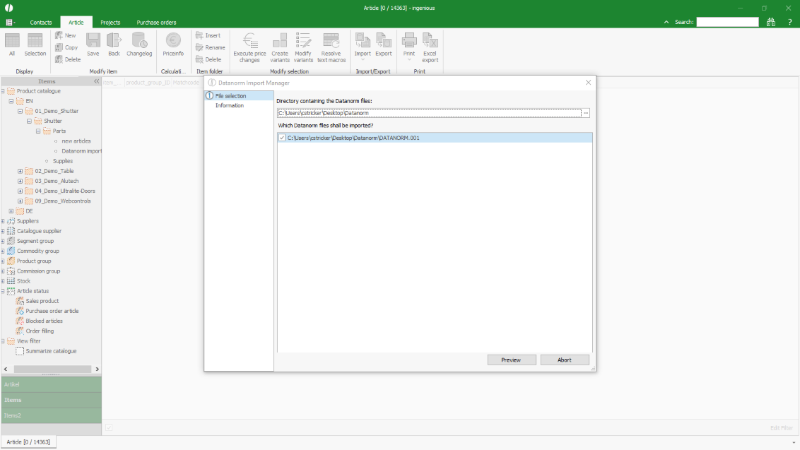Toggle the Summarize catalogue checkbox
The width and height of the screenshot is (800, 450).
20,351
